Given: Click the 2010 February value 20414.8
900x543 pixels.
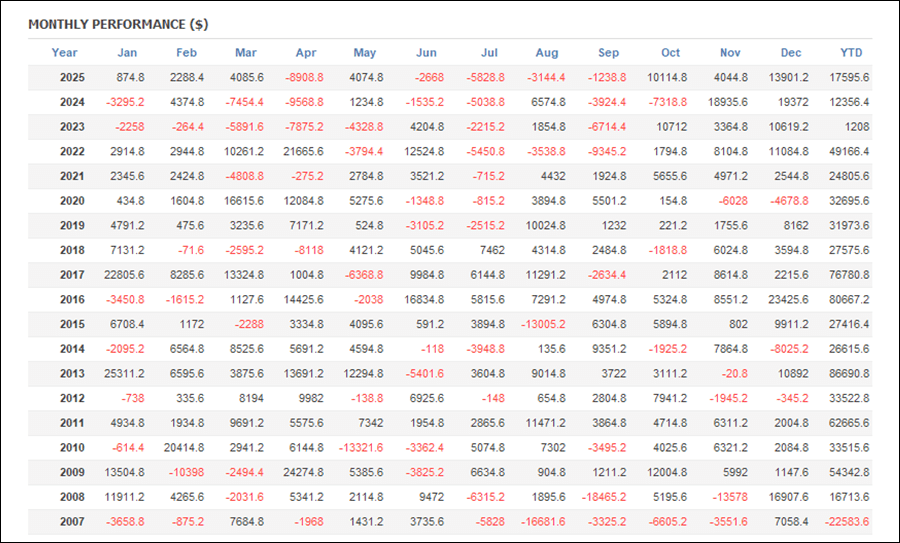Looking at the screenshot, I should tap(180, 448).
